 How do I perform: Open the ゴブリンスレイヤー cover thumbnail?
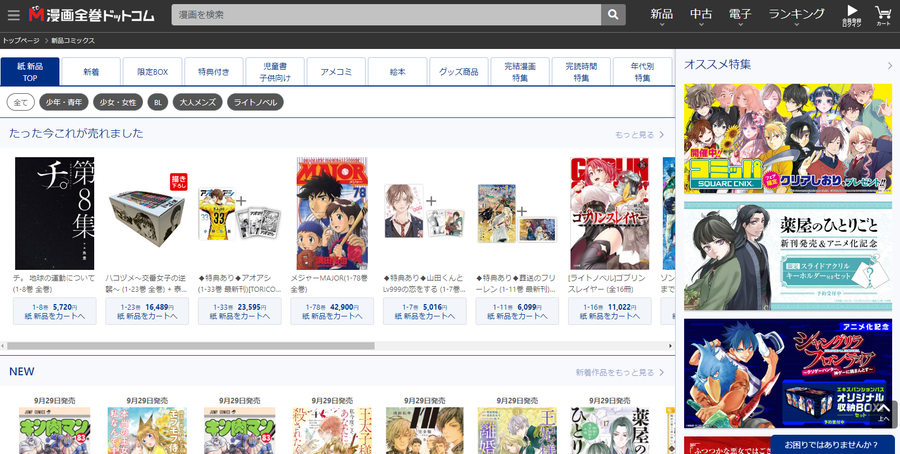pos(610,214)
